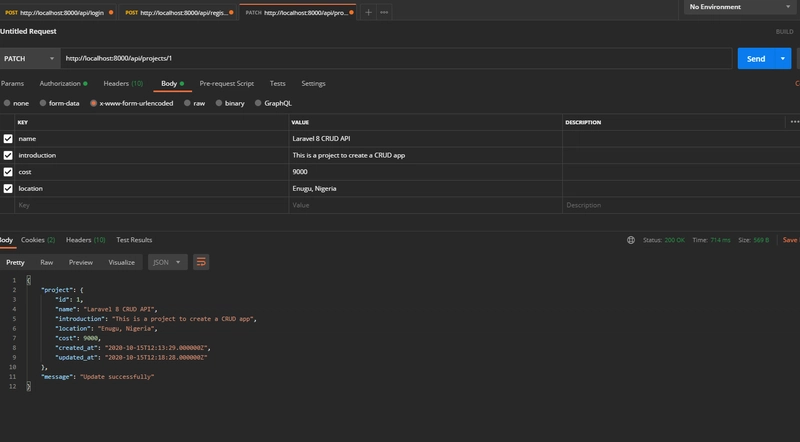Select the raw body type
This screenshot has width=800, height=442.
click(x=194, y=103)
